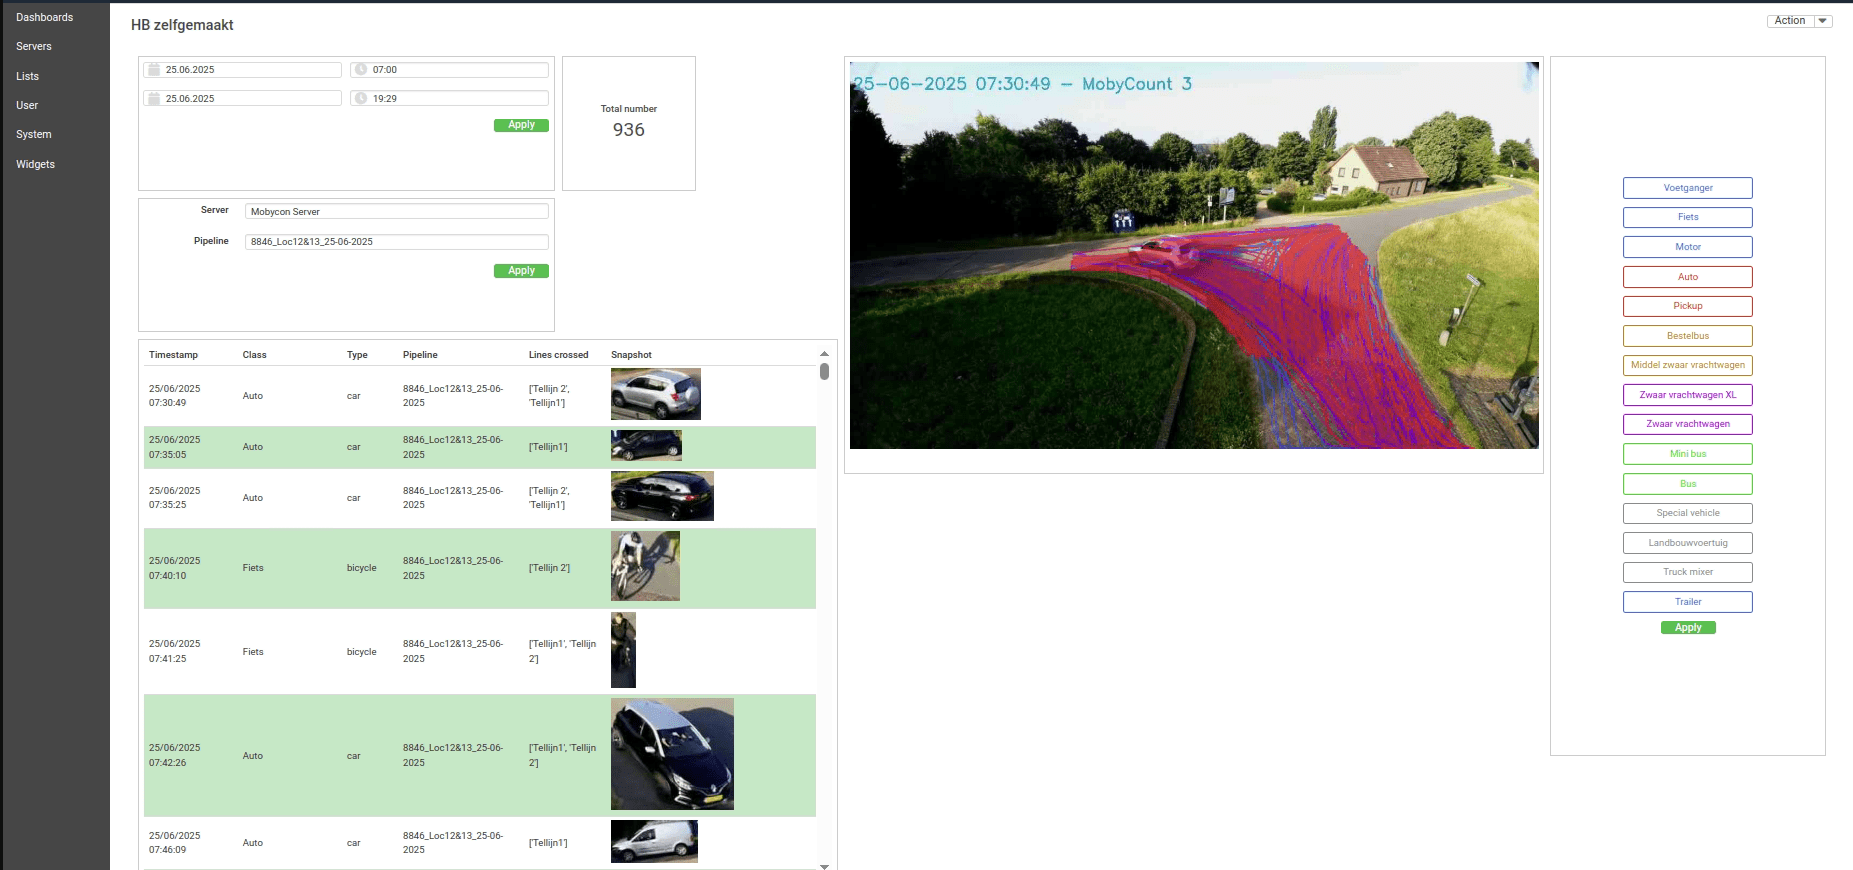Open Dashboards in the sidebar
This screenshot has width=1853, height=870.
(x=45, y=18)
